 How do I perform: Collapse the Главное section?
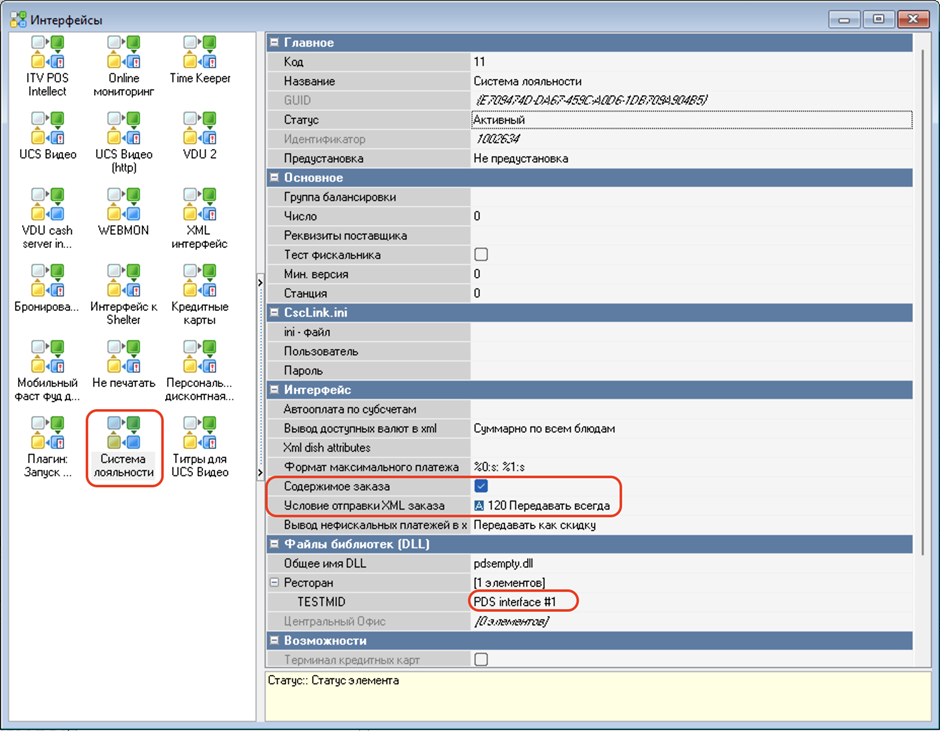pyautogui.click(x=275, y=43)
